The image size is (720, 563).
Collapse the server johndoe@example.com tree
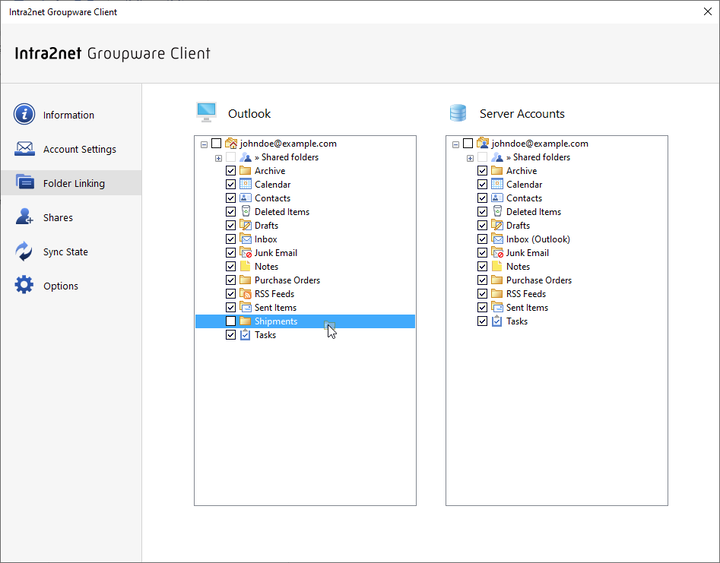(456, 144)
